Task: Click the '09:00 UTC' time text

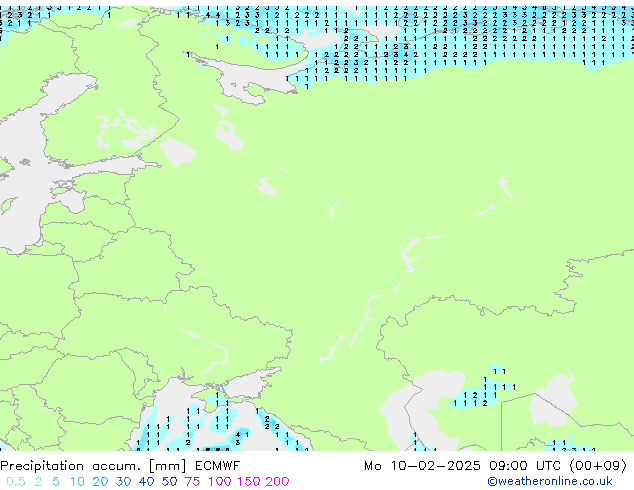Action: [525, 466]
